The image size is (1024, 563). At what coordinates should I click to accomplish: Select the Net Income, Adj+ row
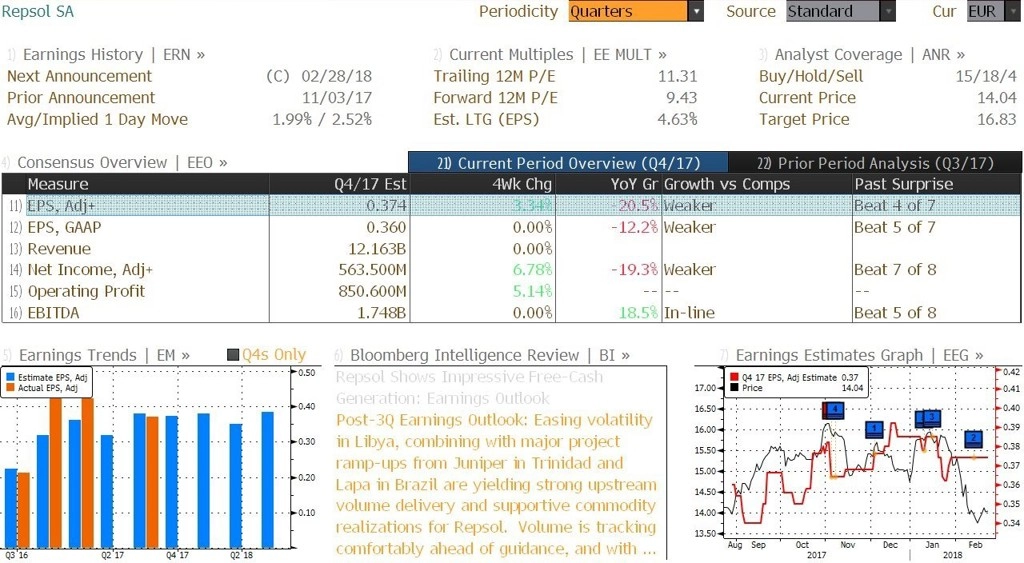point(511,270)
